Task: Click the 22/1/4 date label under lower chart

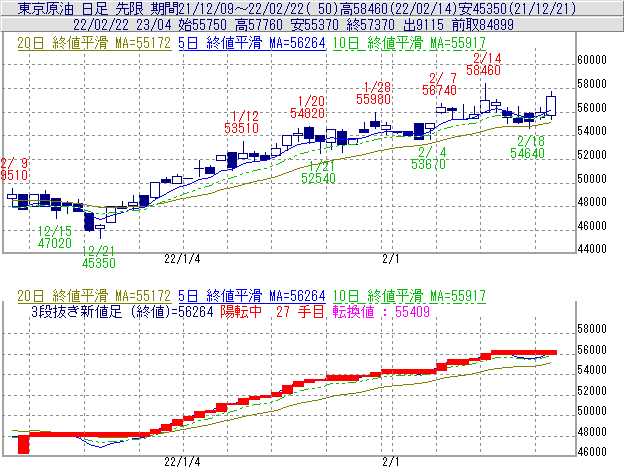Action: 182,462
